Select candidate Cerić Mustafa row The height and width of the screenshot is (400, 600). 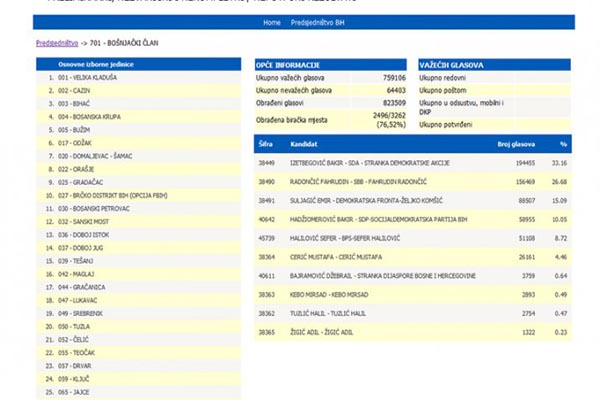pos(413,257)
